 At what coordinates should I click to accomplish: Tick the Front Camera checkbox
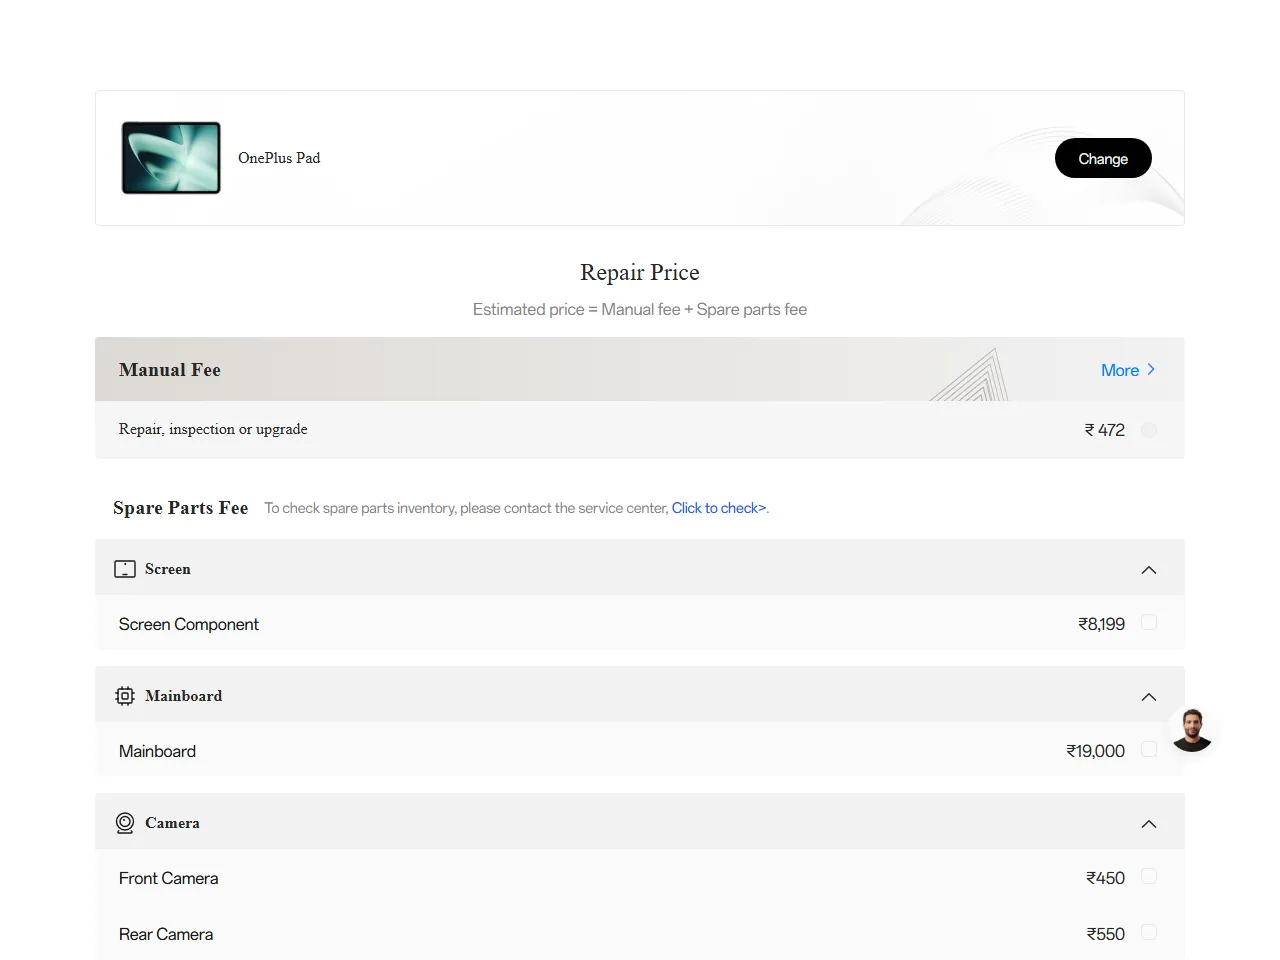1149,876
